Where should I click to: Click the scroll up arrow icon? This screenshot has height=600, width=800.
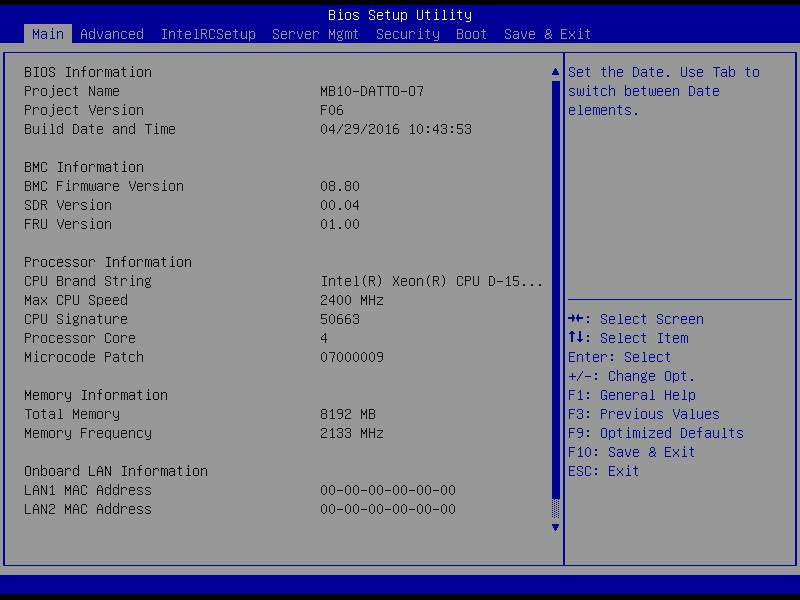[x=556, y=72]
